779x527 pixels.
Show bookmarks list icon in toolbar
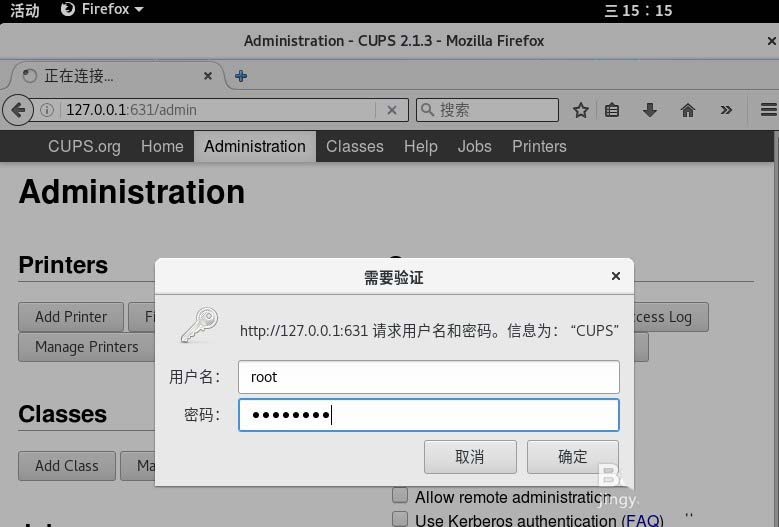pyautogui.click(x=612, y=110)
